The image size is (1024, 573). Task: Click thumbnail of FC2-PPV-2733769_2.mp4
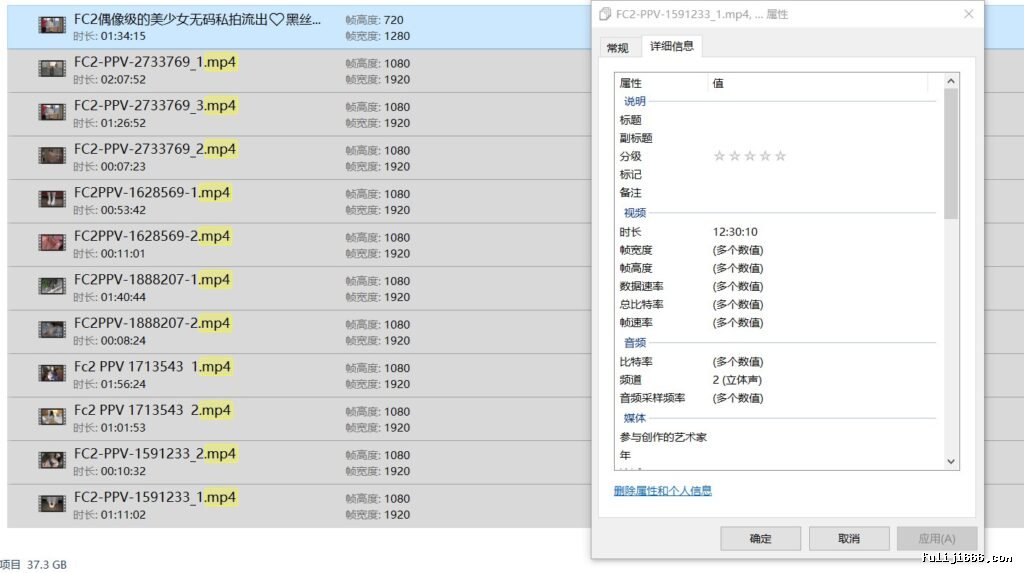(x=52, y=156)
